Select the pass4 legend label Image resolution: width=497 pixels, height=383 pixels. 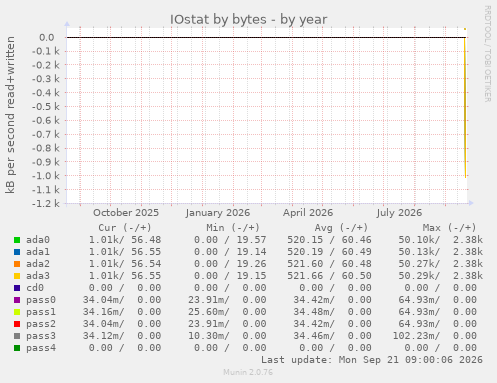tap(41, 348)
